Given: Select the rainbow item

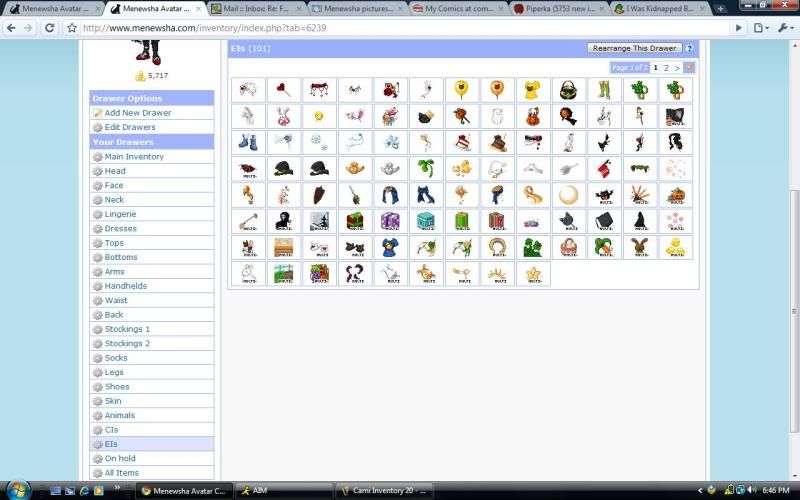Looking at the screenshot, I should coord(497,247).
